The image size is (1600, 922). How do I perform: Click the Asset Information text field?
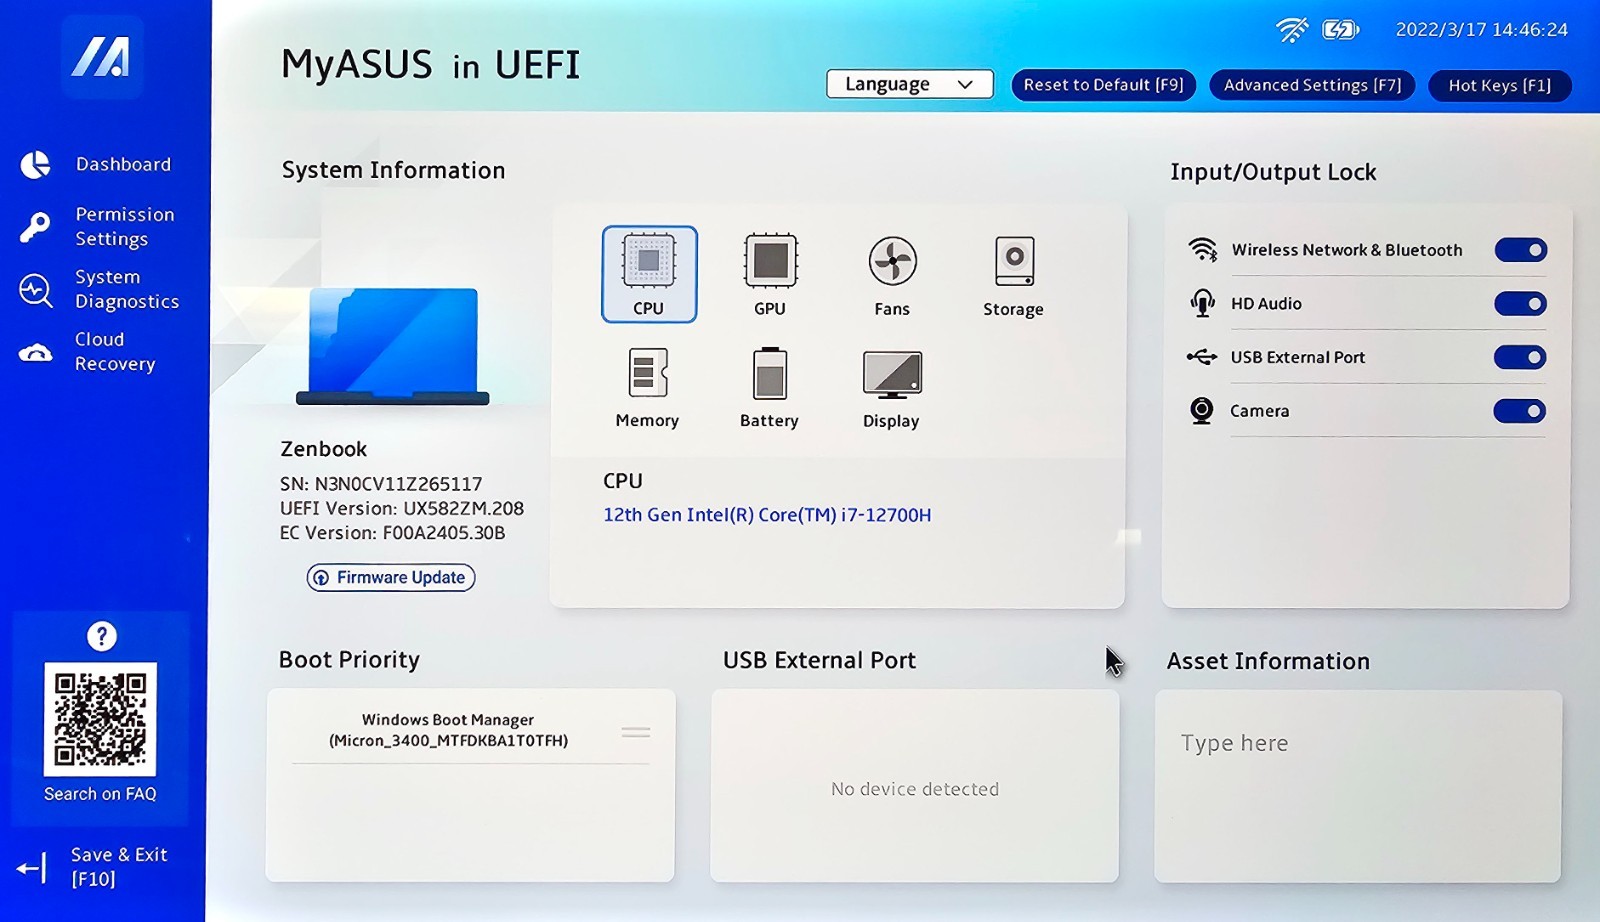(x=1358, y=786)
